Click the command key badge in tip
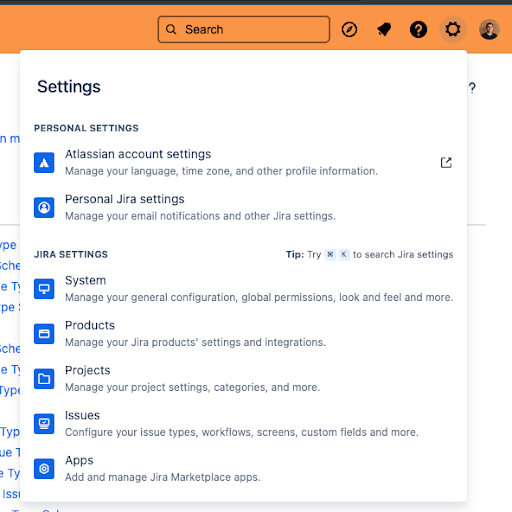The image size is (512, 512). click(x=330, y=255)
